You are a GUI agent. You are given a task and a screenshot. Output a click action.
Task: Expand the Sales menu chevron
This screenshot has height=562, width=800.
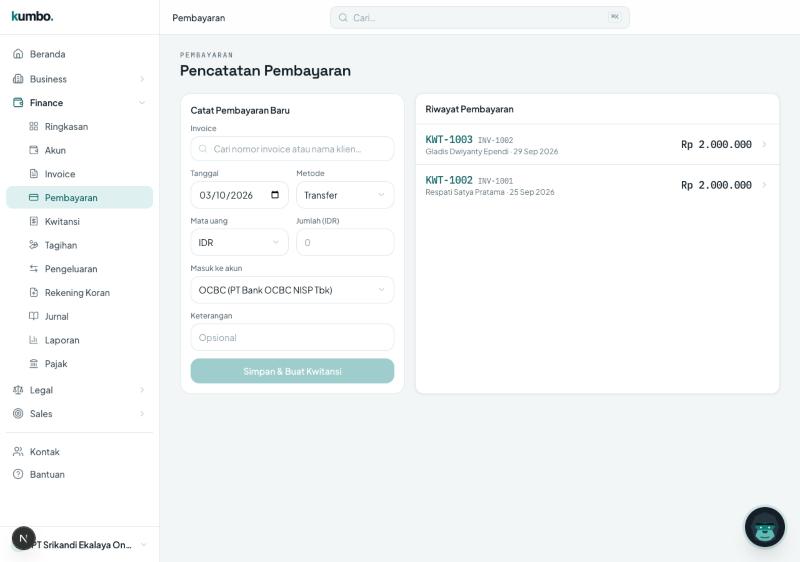click(142, 414)
